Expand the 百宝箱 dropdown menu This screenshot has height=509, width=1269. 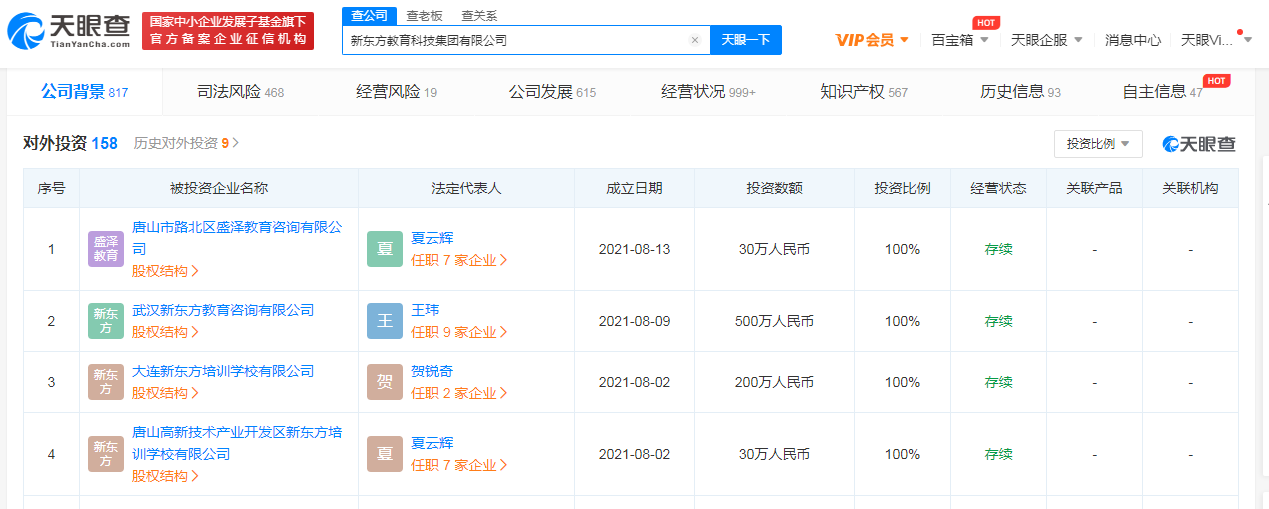pos(959,40)
